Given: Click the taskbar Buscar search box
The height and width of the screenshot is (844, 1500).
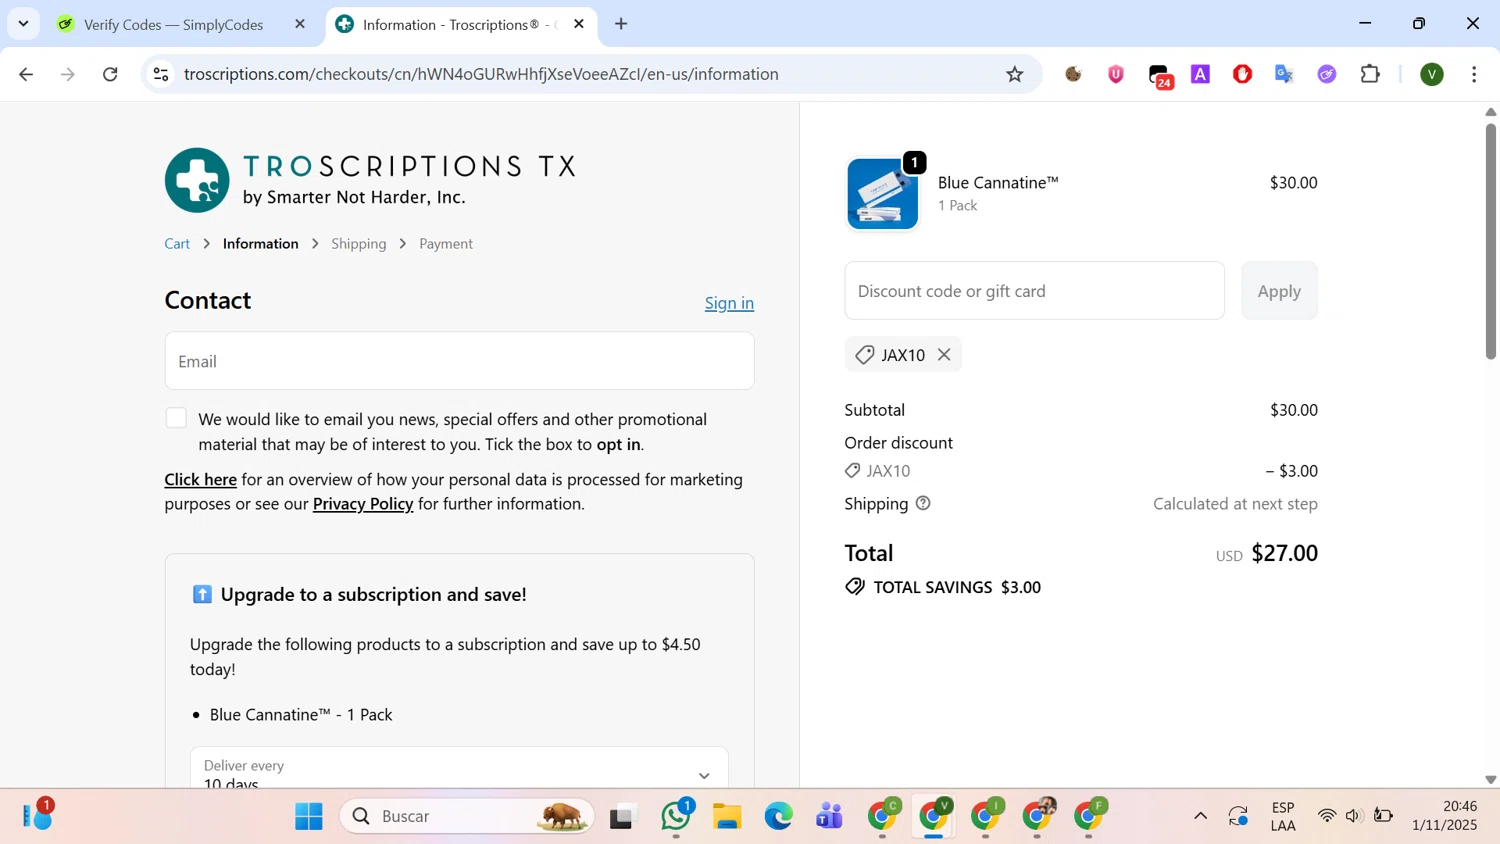Looking at the screenshot, I should [x=467, y=816].
